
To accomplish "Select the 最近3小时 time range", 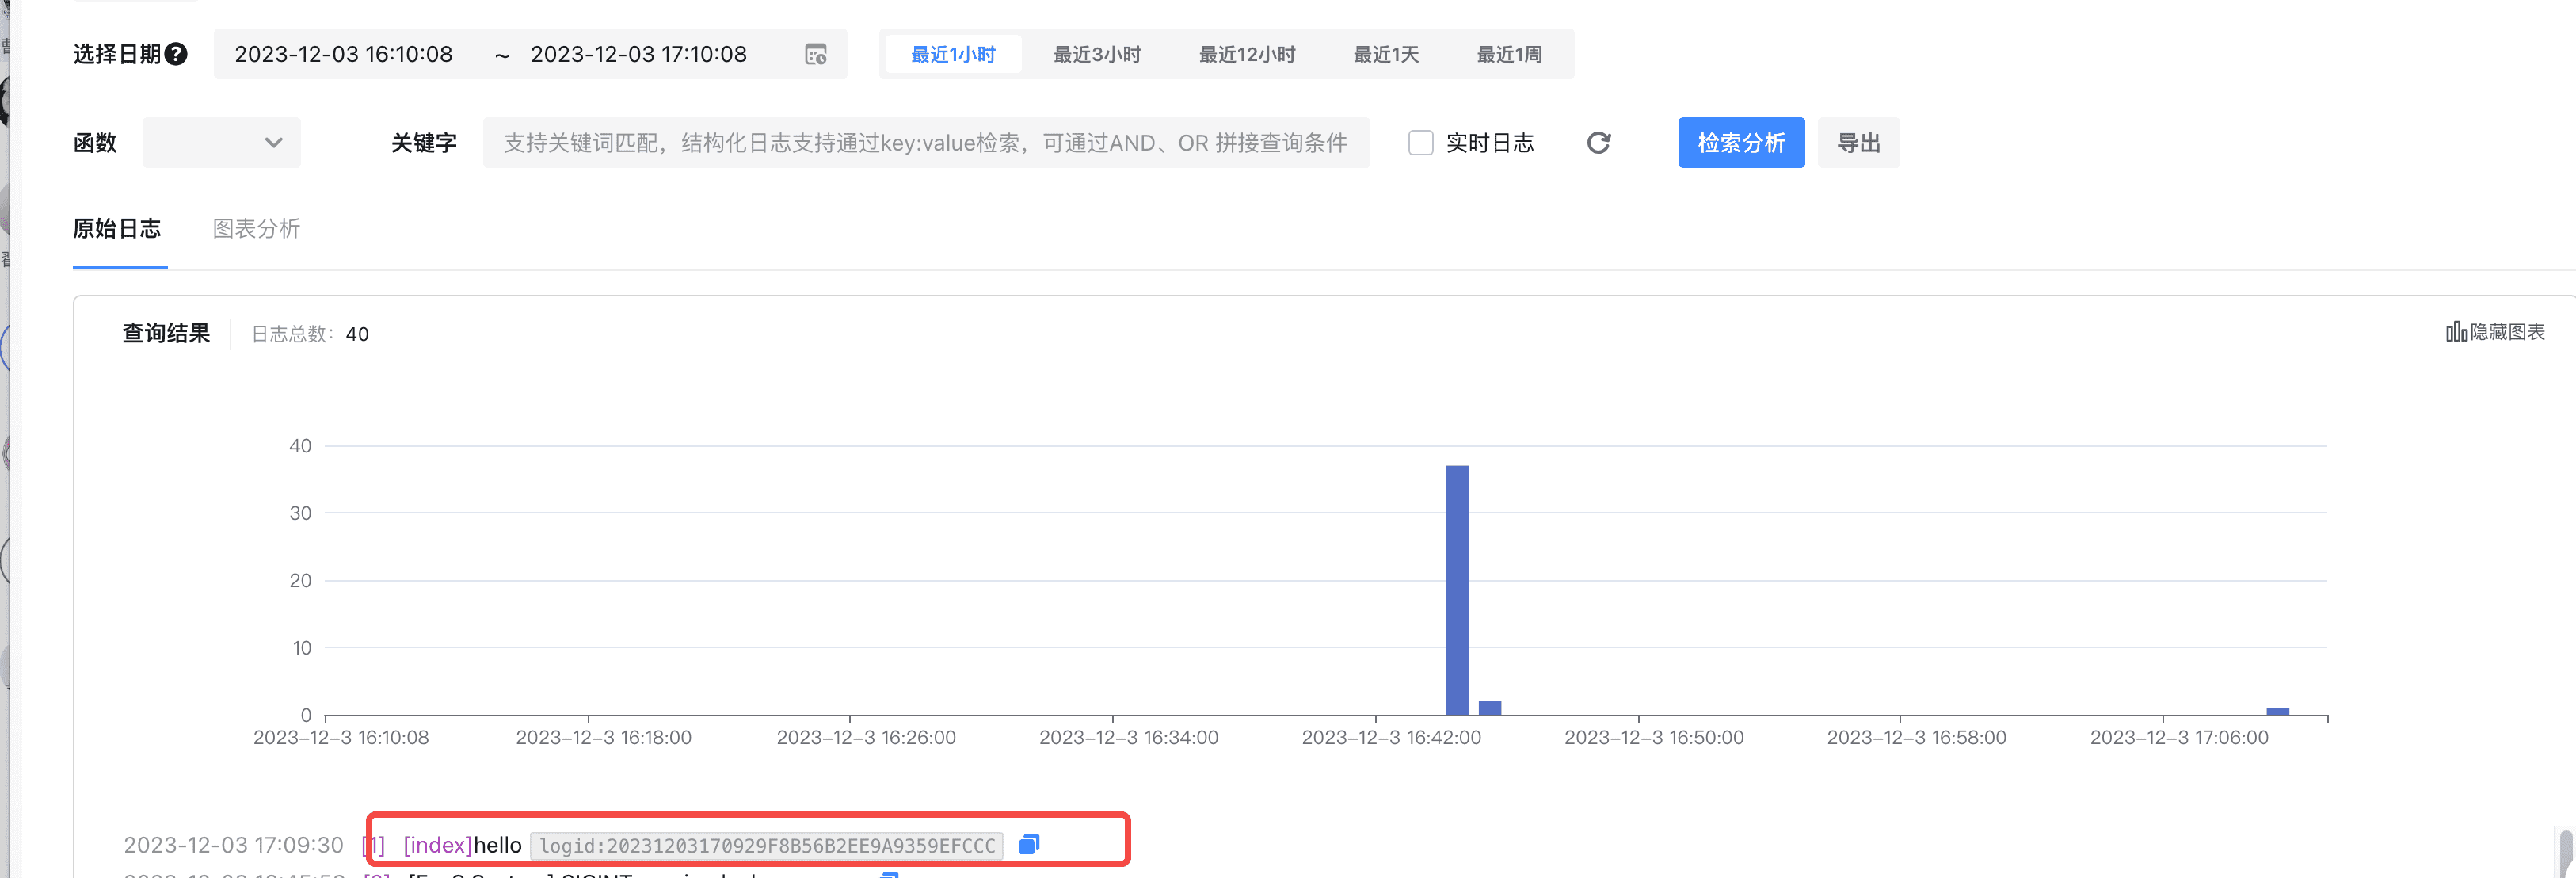I will click(x=1097, y=54).
